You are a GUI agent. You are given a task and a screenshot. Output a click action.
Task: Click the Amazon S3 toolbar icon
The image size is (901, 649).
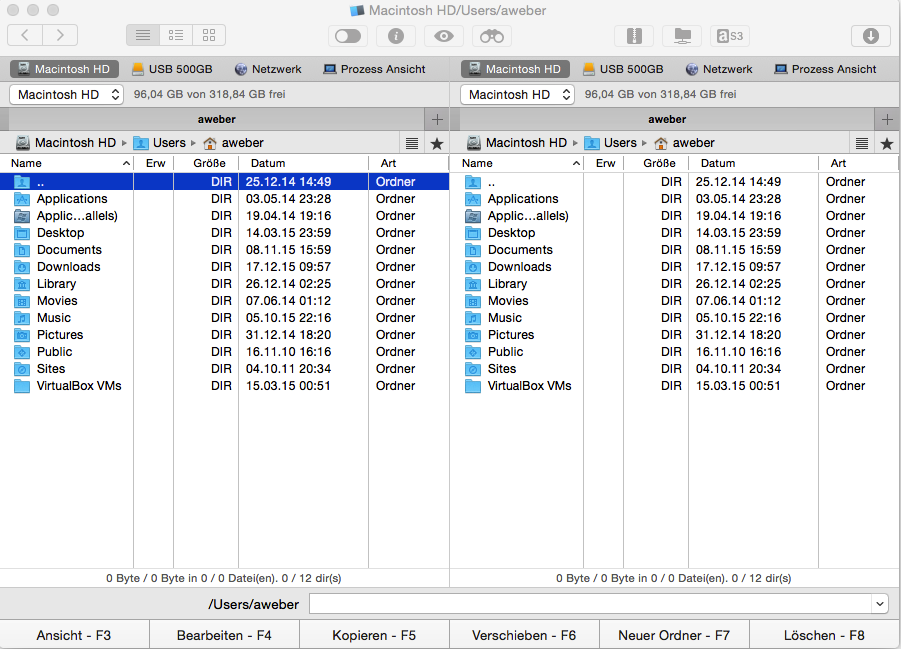pyautogui.click(x=730, y=36)
